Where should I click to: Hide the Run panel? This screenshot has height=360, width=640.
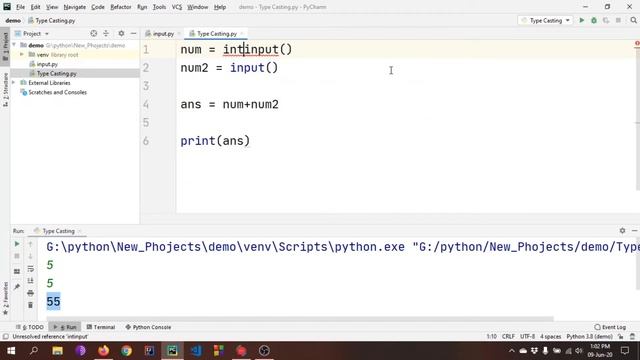click(x=634, y=231)
